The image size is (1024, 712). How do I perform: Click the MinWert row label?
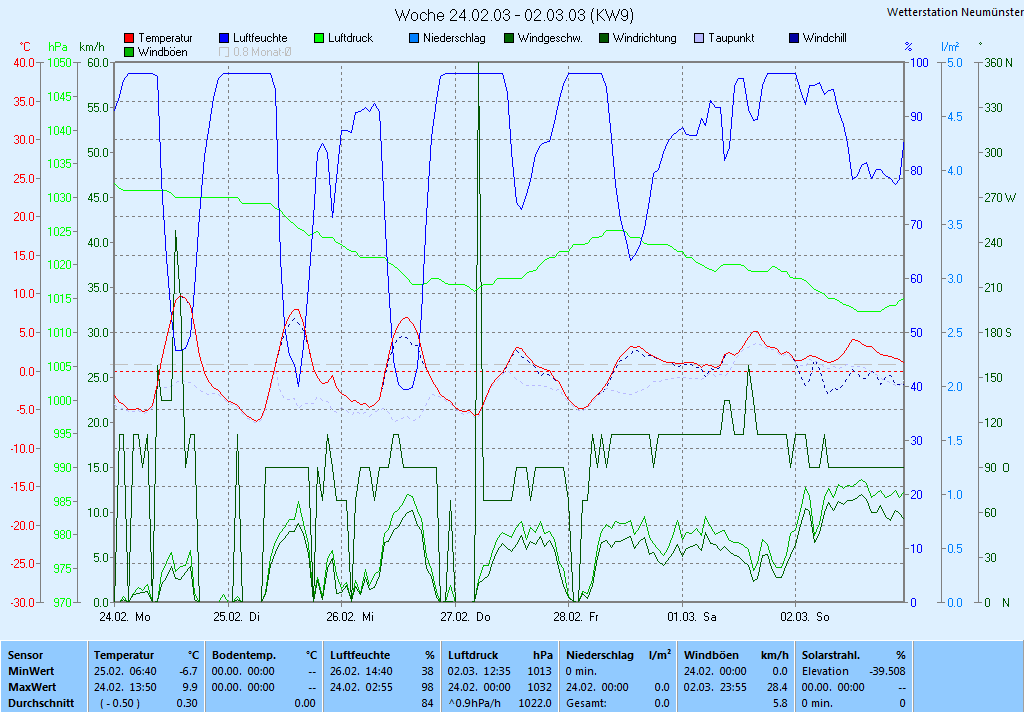(31, 671)
